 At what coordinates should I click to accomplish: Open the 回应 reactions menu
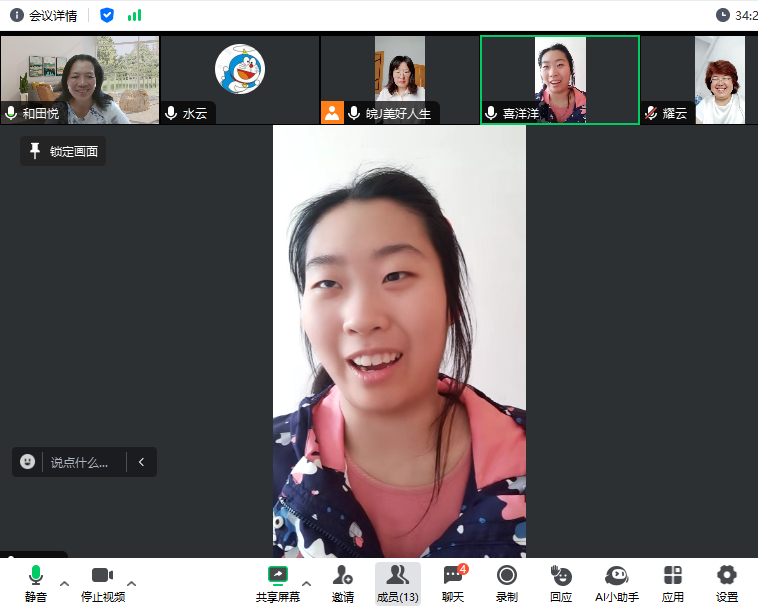click(x=561, y=582)
